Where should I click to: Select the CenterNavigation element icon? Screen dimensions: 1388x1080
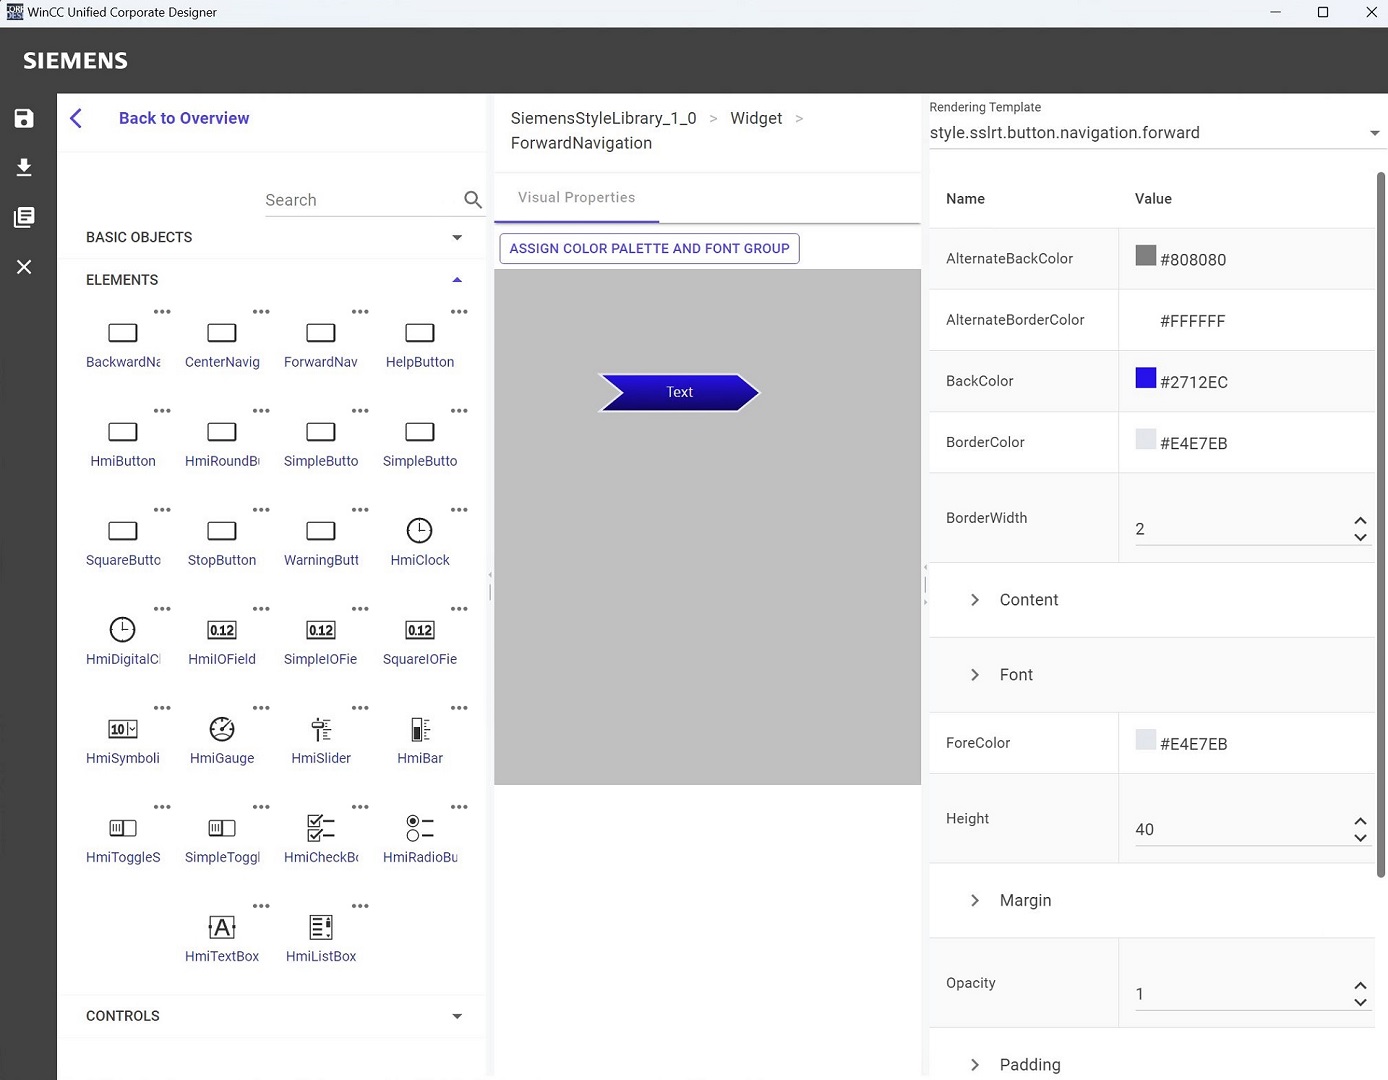point(222,333)
